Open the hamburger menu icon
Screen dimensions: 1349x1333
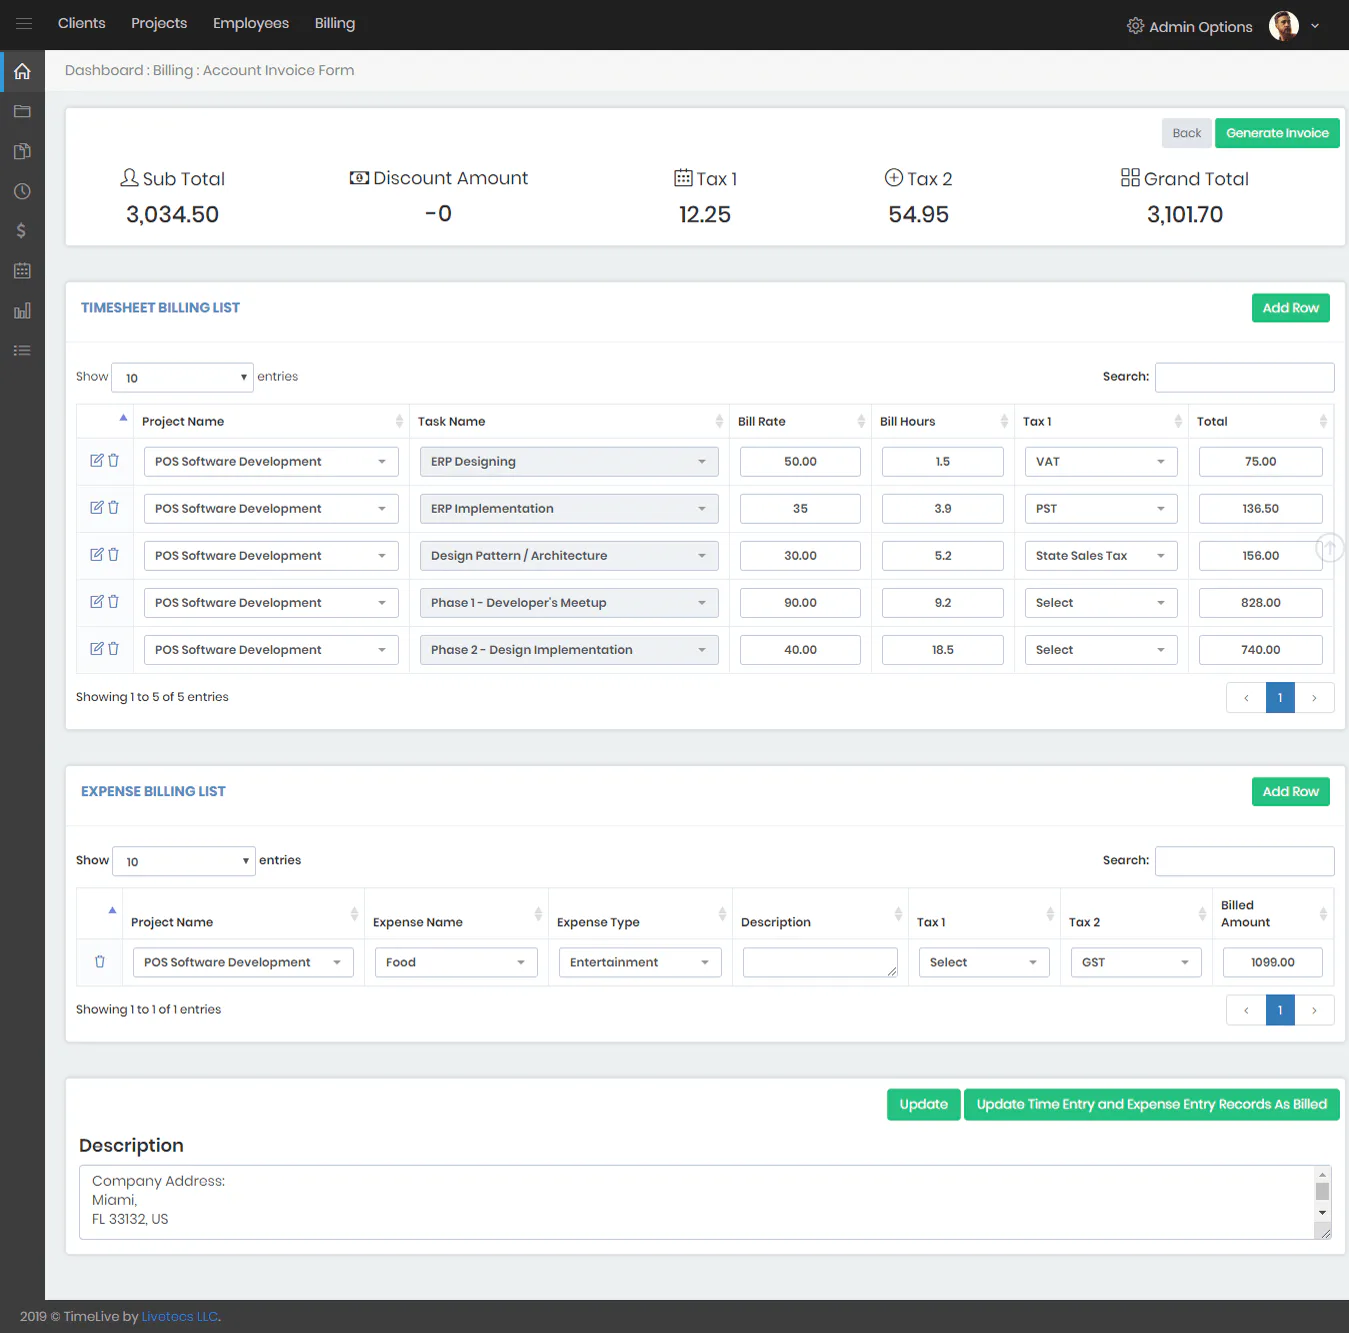tap(24, 24)
